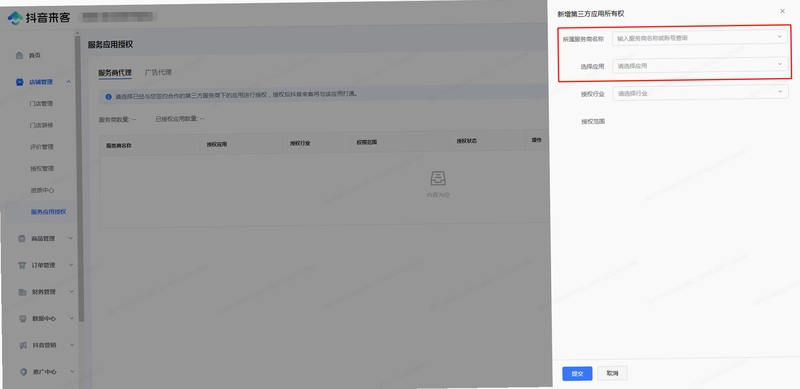Viewport: 800px width, 389px height.
Task: Click the 店铺管理 store icon
Action: [x=19, y=82]
